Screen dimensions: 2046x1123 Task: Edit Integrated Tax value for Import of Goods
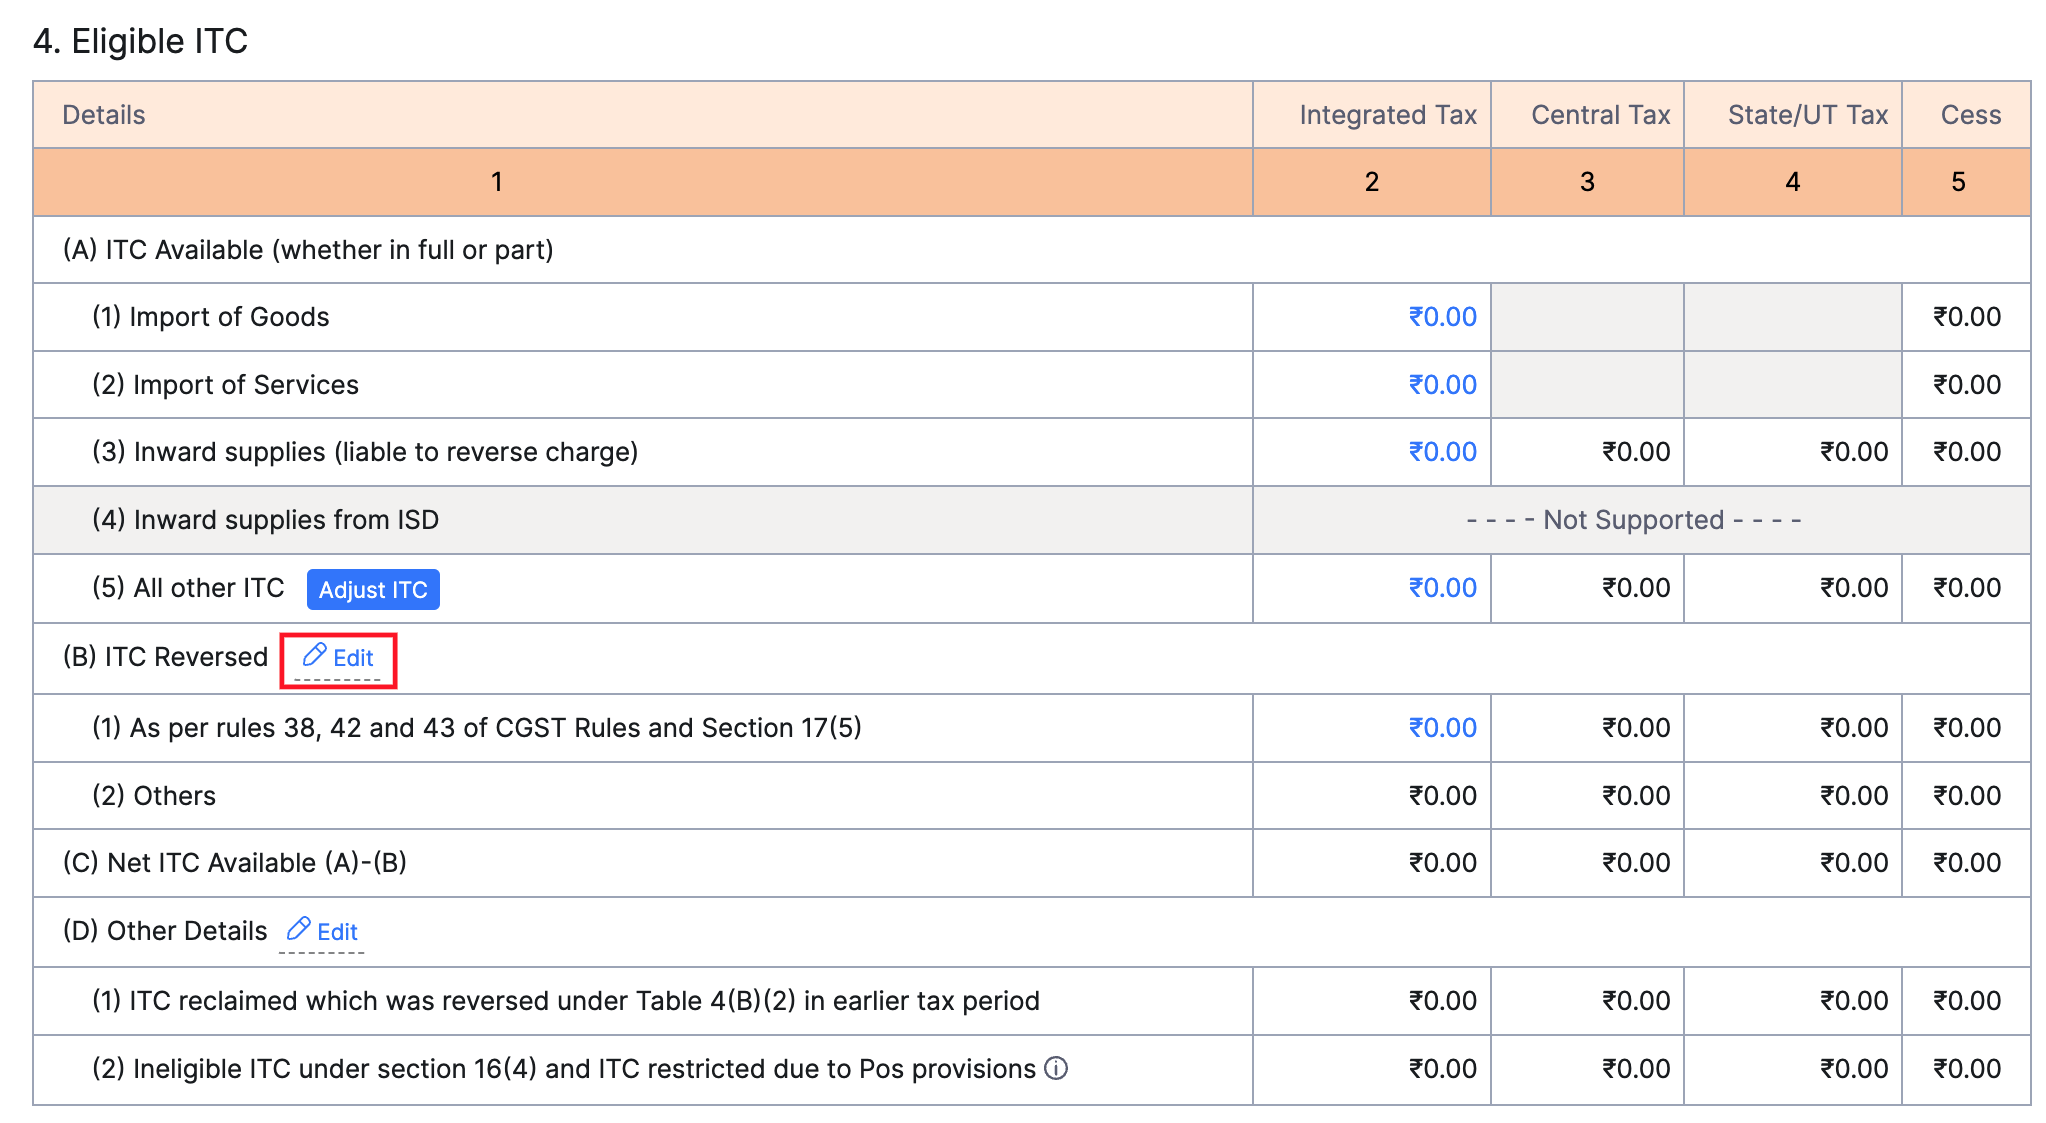[1443, 316]
